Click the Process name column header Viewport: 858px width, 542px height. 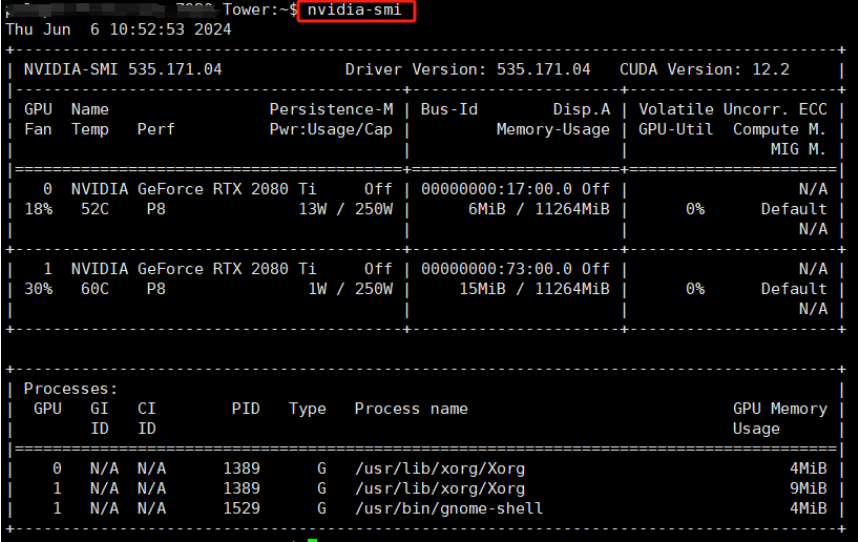pos(411,409)
